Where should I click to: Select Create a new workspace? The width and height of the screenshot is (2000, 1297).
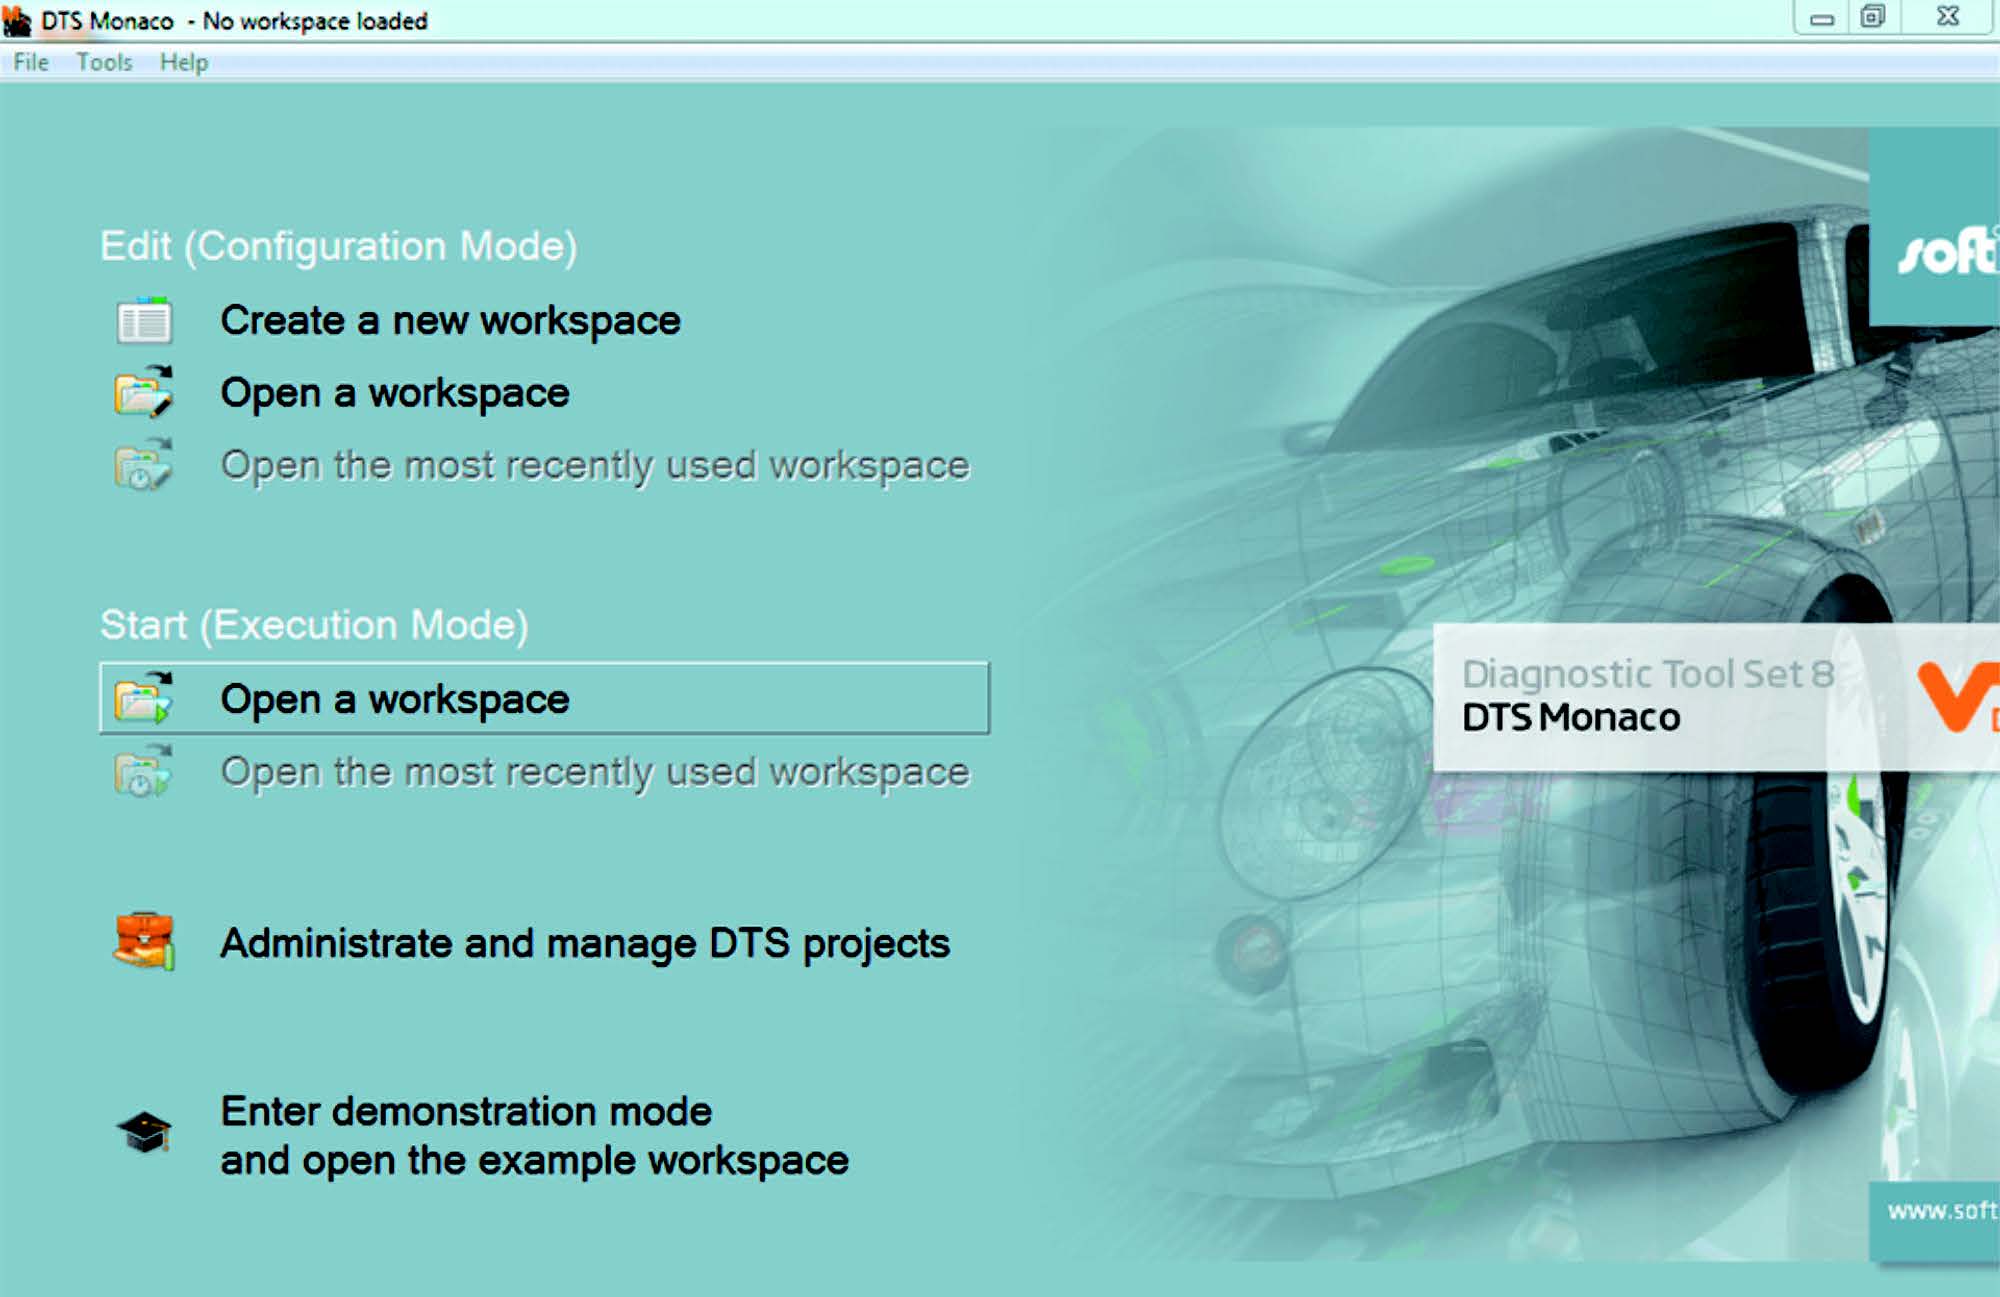(x=450, y=321)
